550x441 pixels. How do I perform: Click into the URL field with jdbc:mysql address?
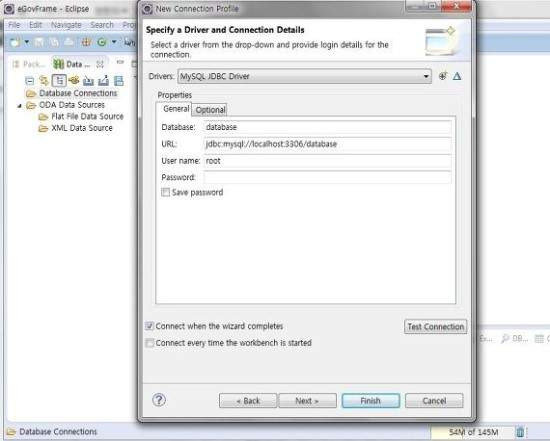[x=327, y=144]
